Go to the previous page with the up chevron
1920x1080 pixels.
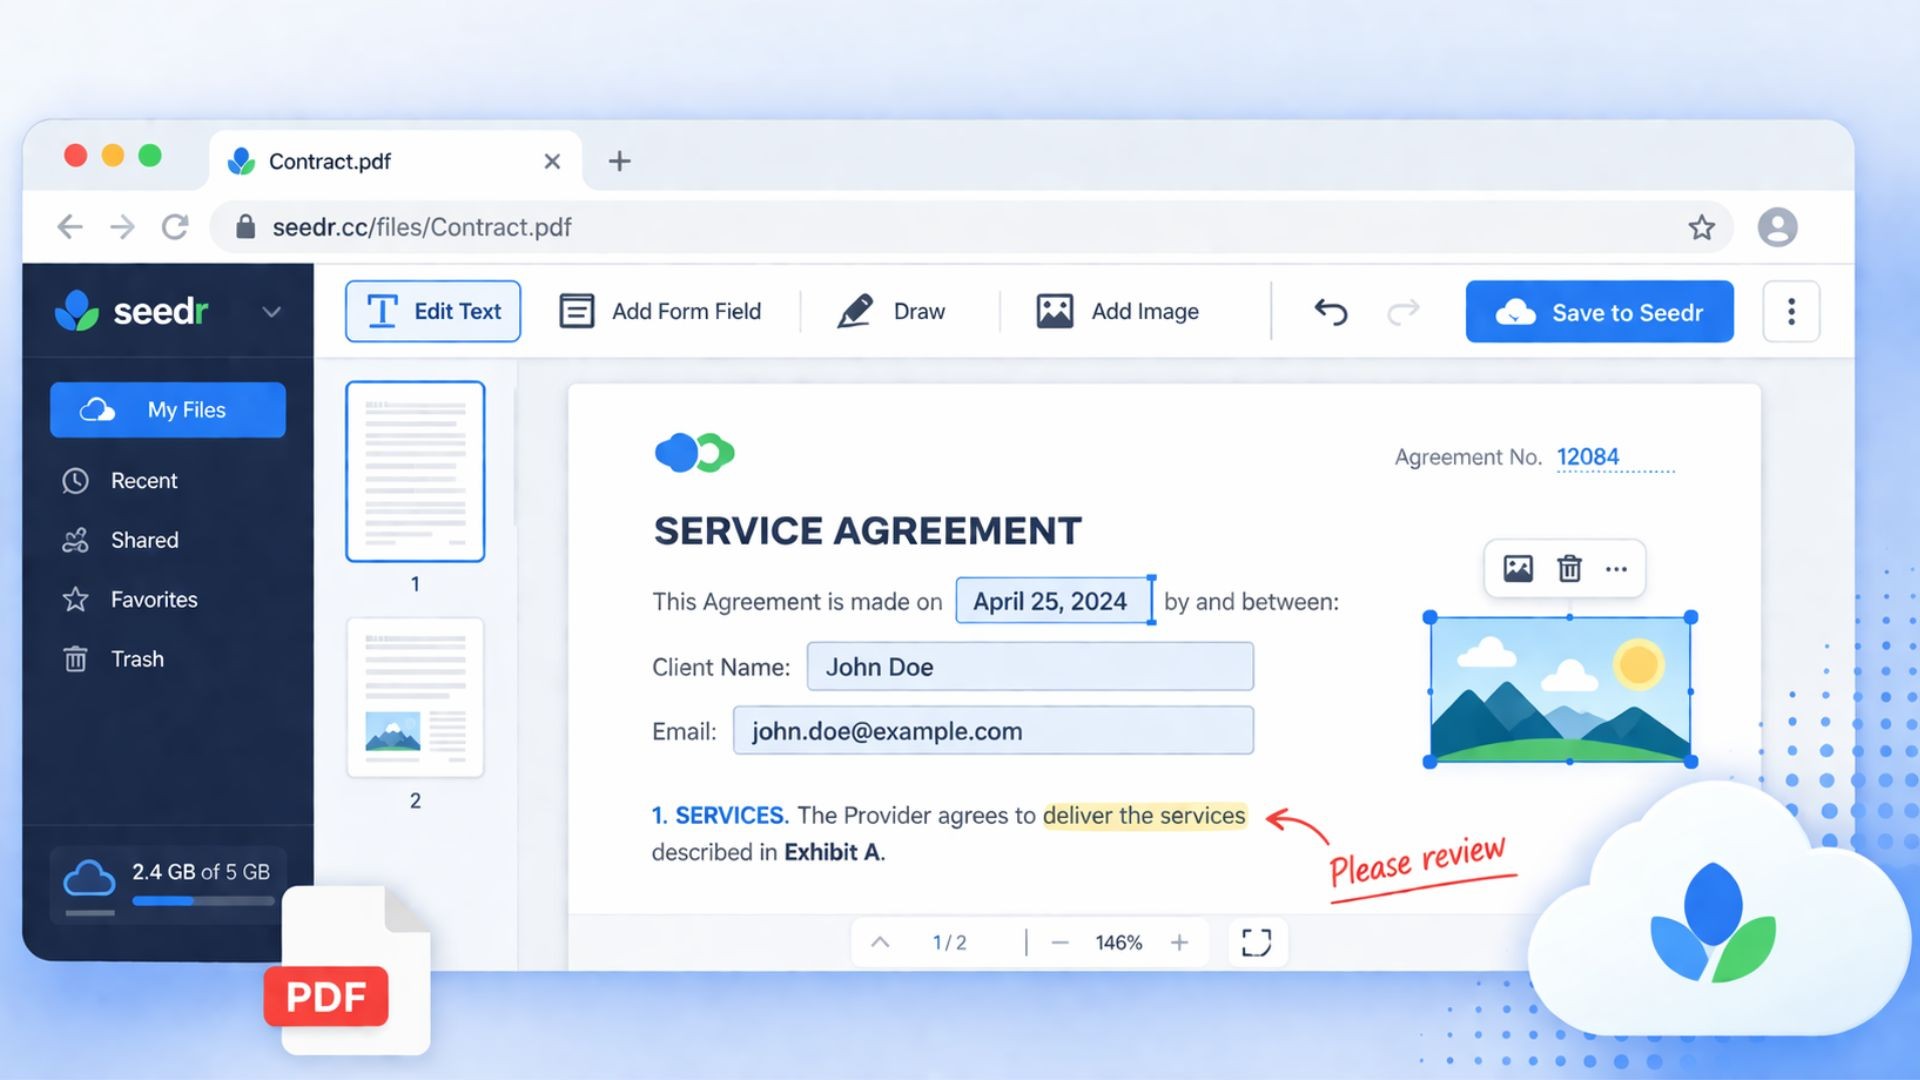(x=880, y=942)
